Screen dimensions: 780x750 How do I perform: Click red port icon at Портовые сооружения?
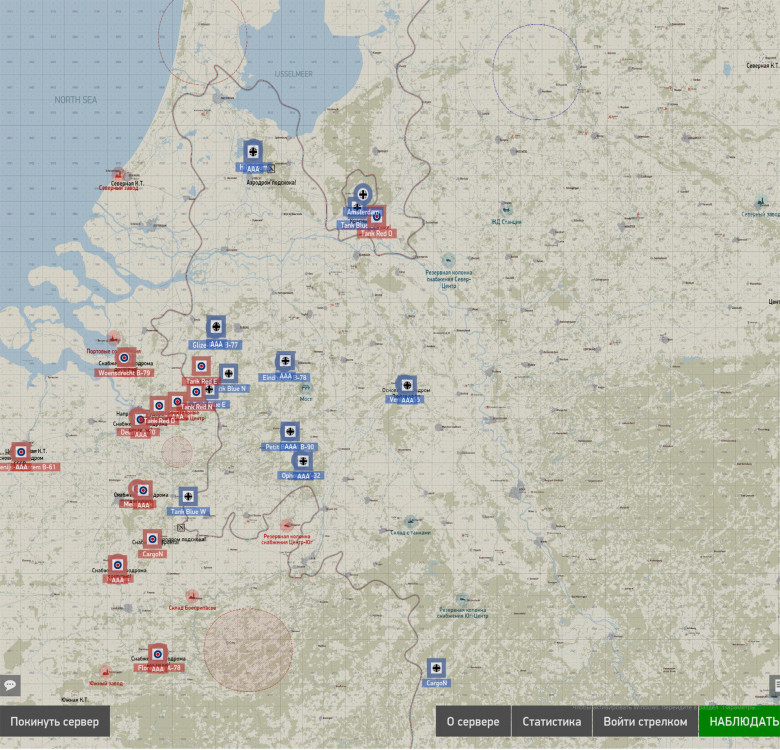(x=114, y=339)
